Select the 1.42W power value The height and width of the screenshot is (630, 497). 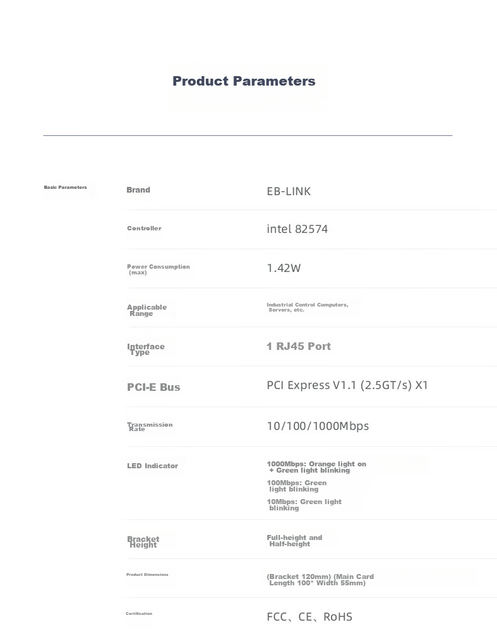284,268
